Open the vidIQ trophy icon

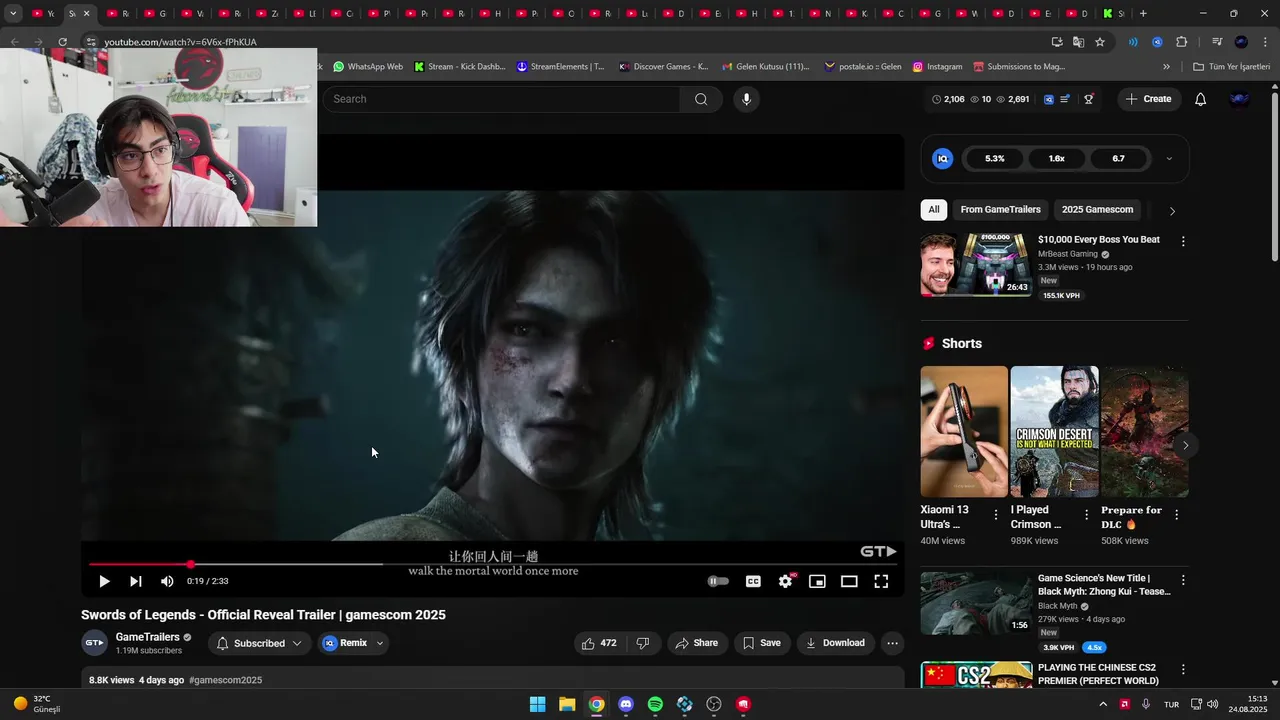coord(1089,99)
